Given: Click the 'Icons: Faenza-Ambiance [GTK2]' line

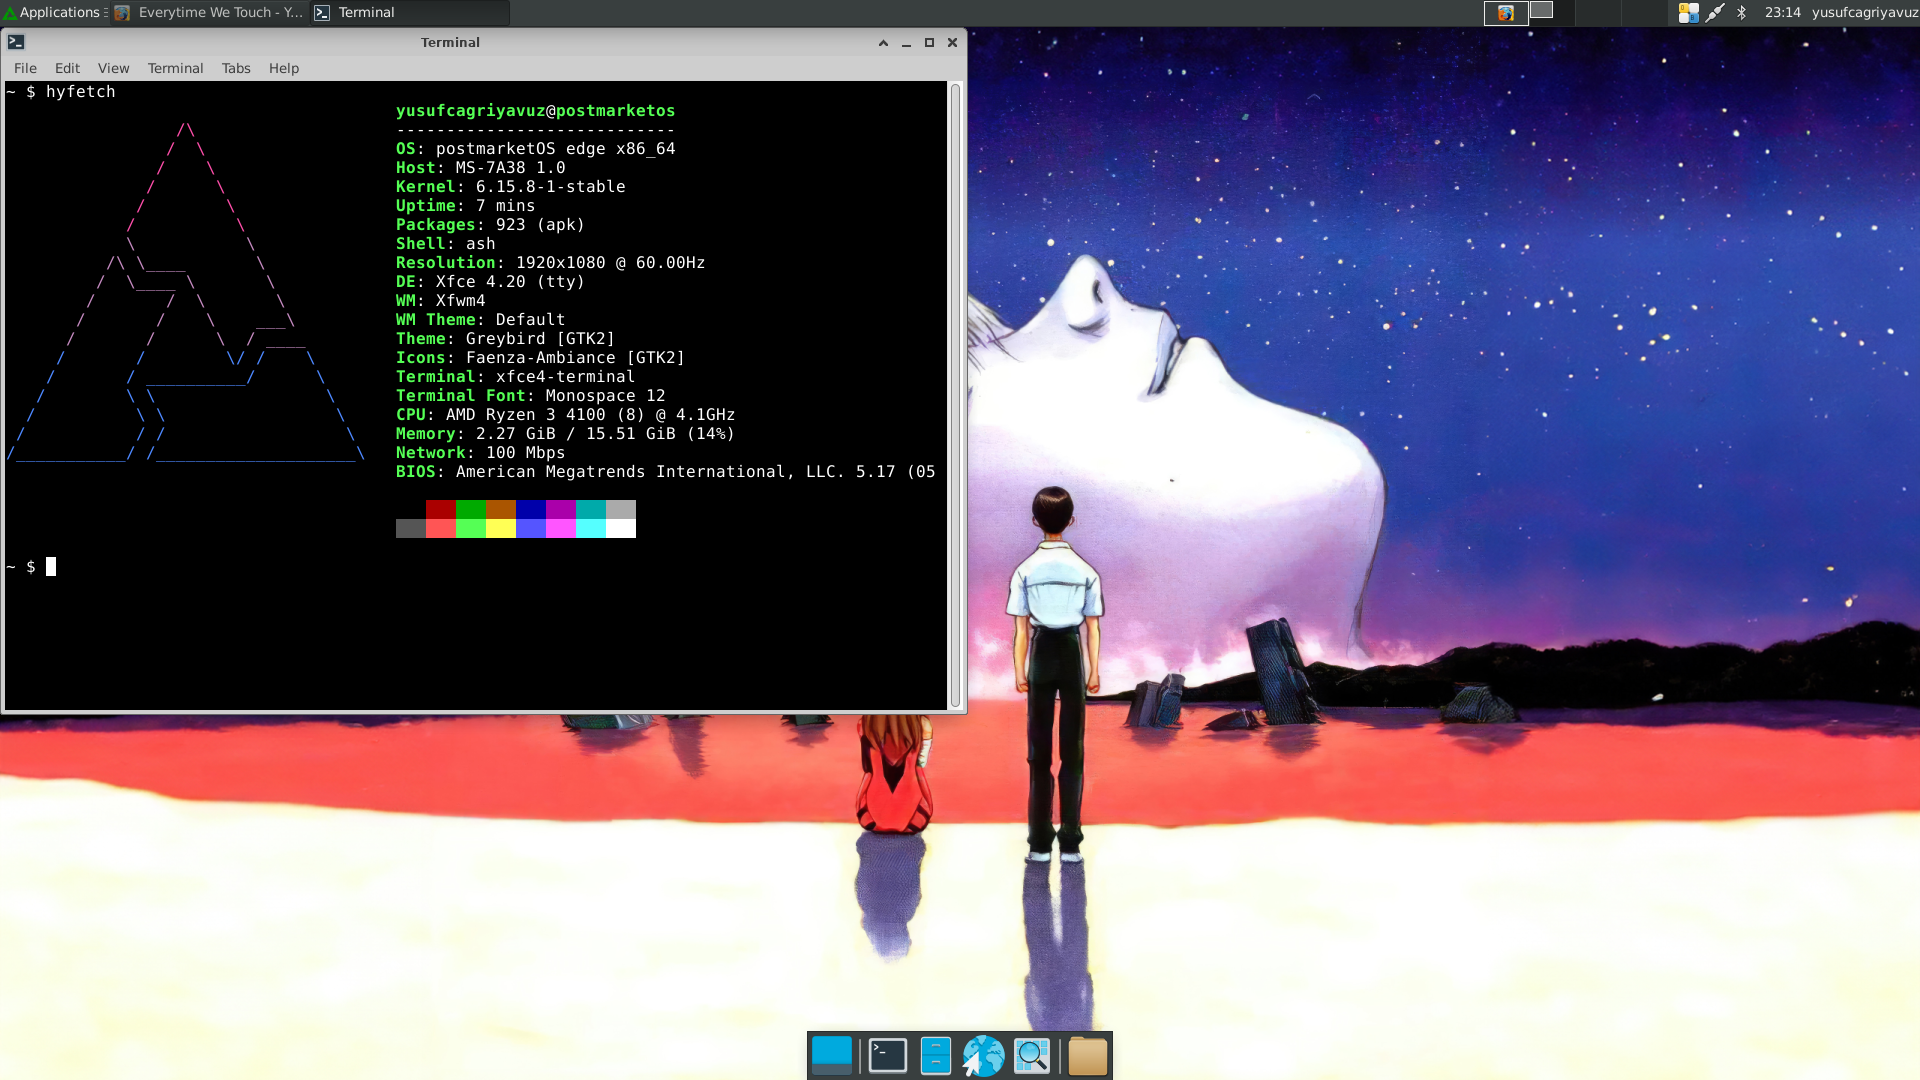Looking at the screenshot, I should tap(540, 357).
